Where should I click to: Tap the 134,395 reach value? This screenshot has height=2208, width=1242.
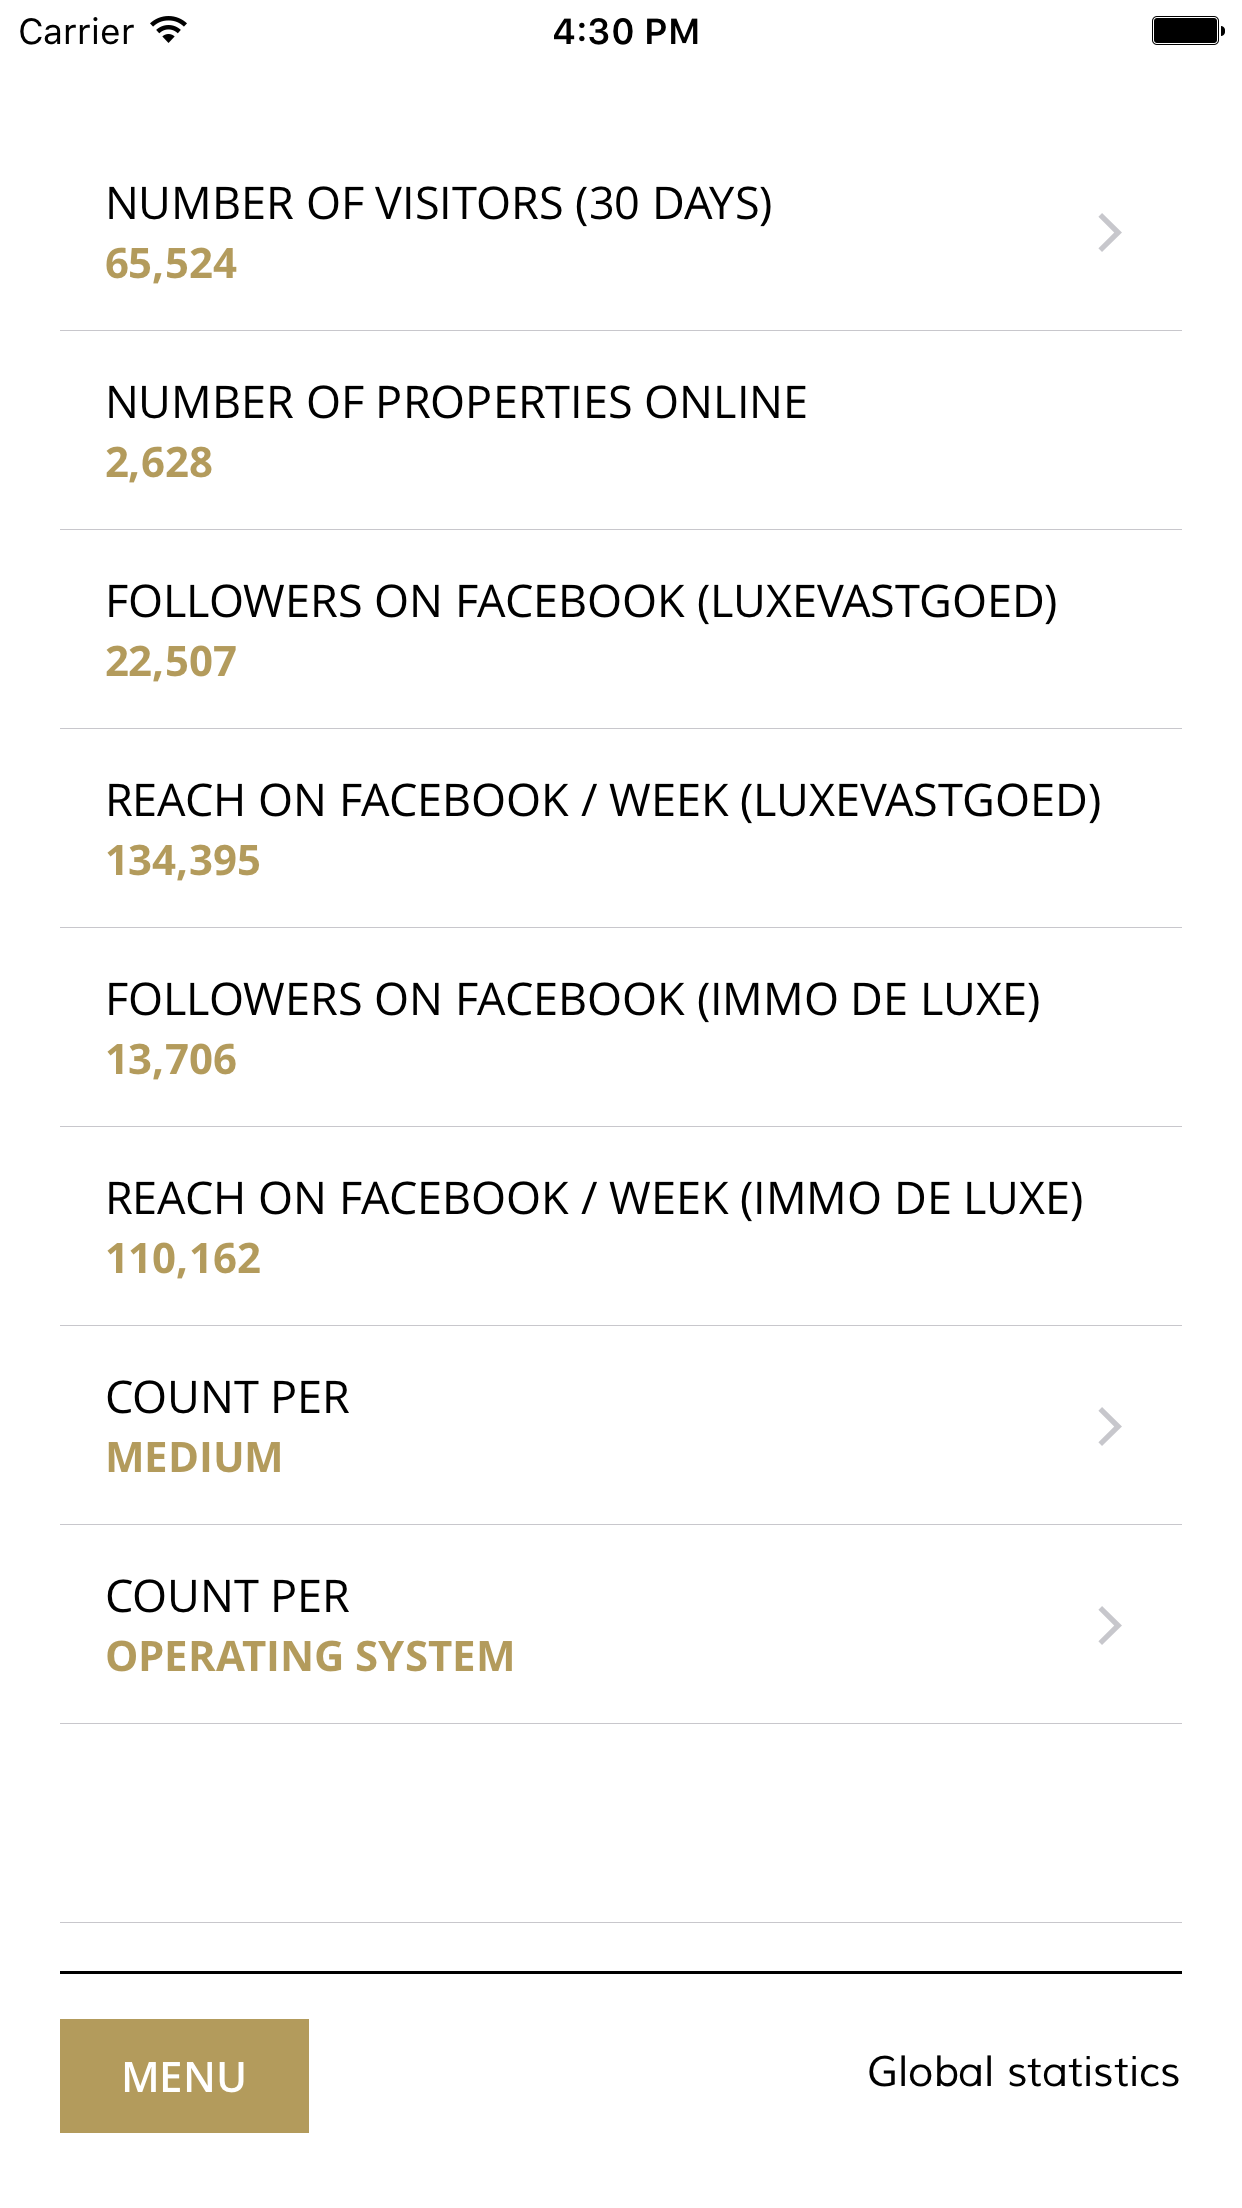click(183, 861)
